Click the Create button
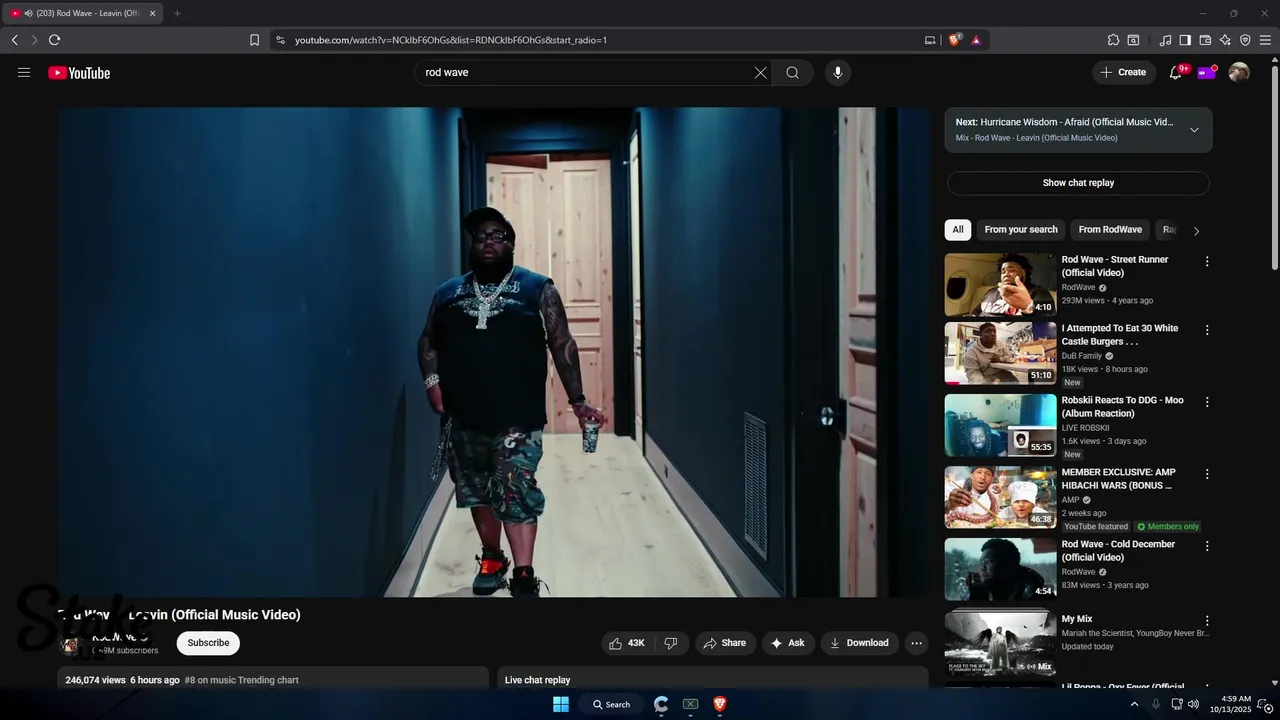This screenshot has width=1280, height=720. (x=1123, y=72)
